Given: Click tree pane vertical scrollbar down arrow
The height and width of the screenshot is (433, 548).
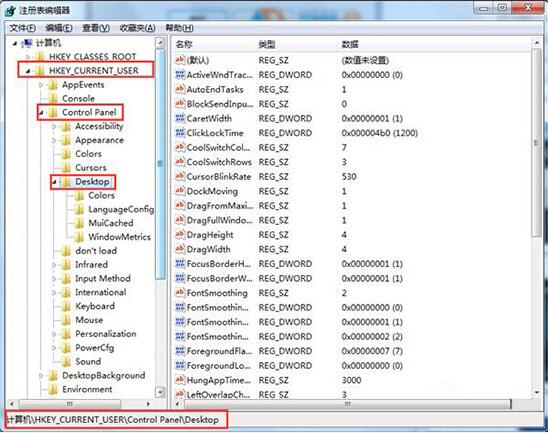Looking at the screenshot, I should pyautogui.click(x=160, y=391).
